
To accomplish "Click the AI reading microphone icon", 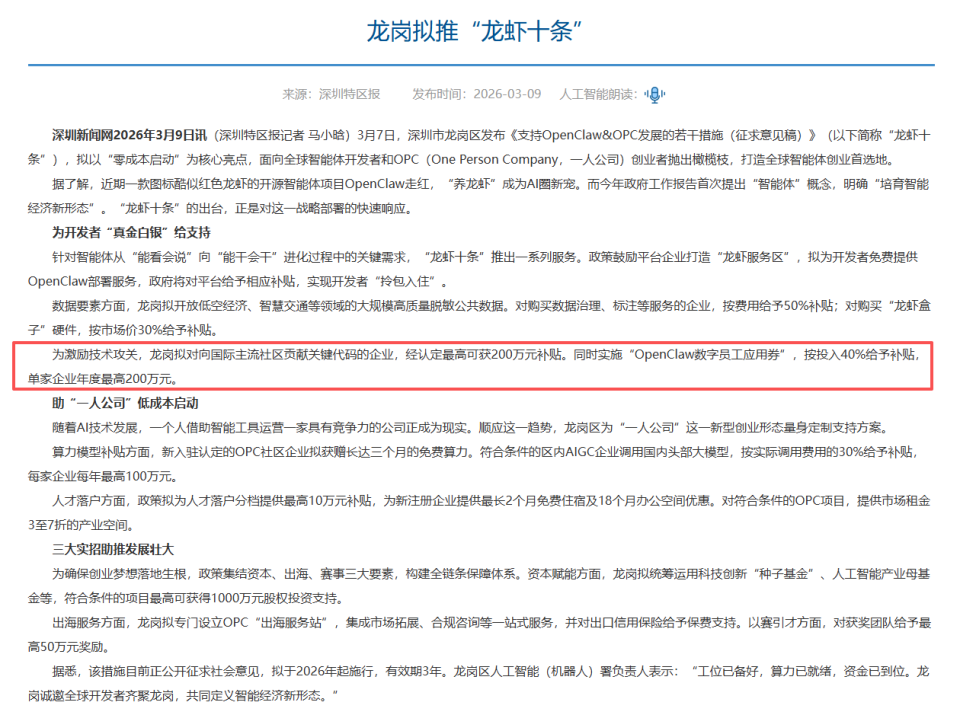I will [655, 93].
